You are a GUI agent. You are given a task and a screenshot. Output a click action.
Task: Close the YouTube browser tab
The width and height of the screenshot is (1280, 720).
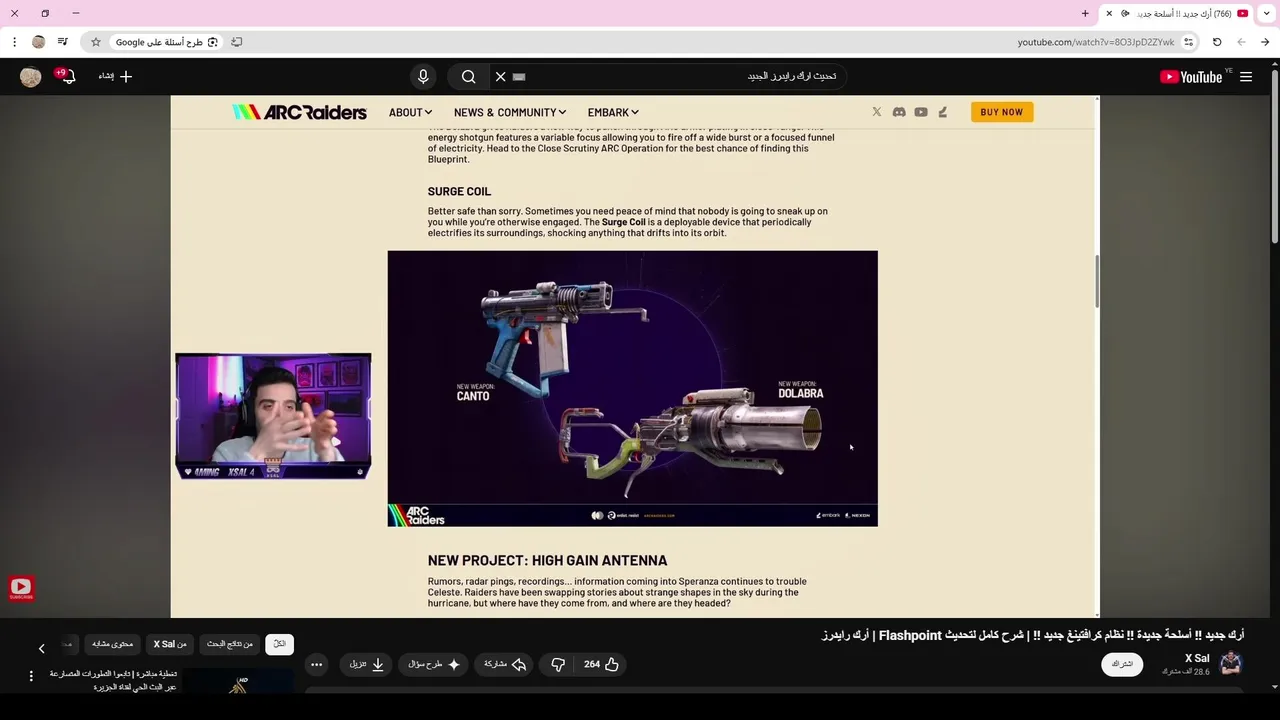(1109, 13)
